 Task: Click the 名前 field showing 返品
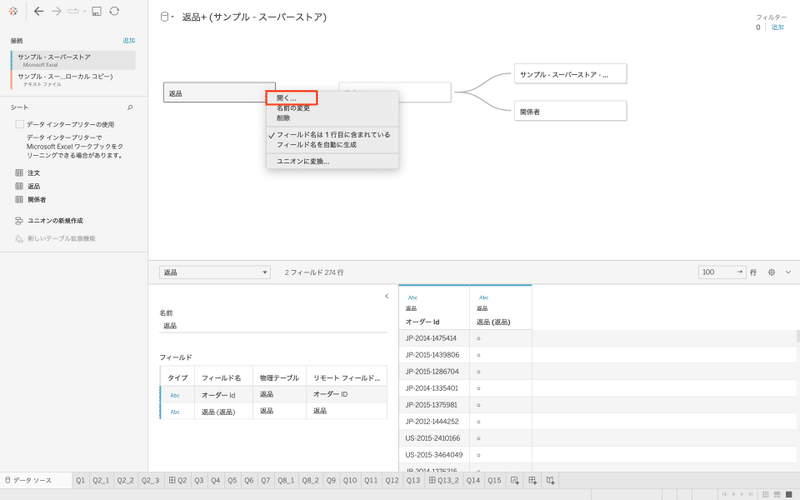(273, 326)
